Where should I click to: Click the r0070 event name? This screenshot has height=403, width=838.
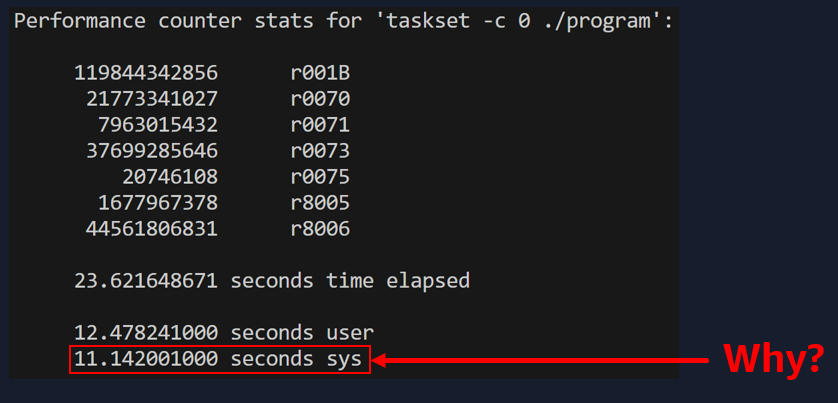click(320, 99)
